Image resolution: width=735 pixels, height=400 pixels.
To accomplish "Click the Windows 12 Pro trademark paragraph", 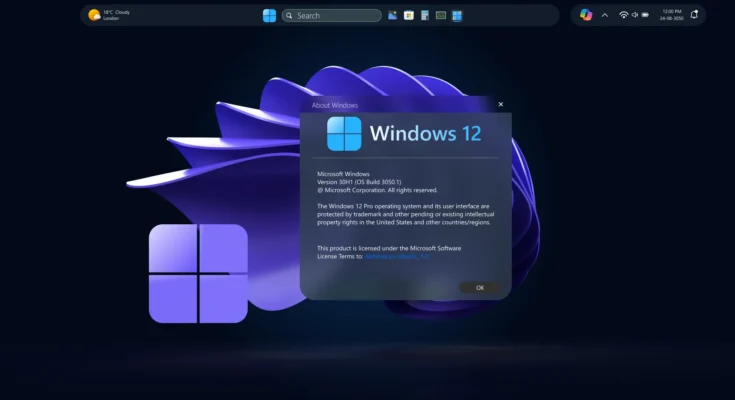I will [405, 214].
